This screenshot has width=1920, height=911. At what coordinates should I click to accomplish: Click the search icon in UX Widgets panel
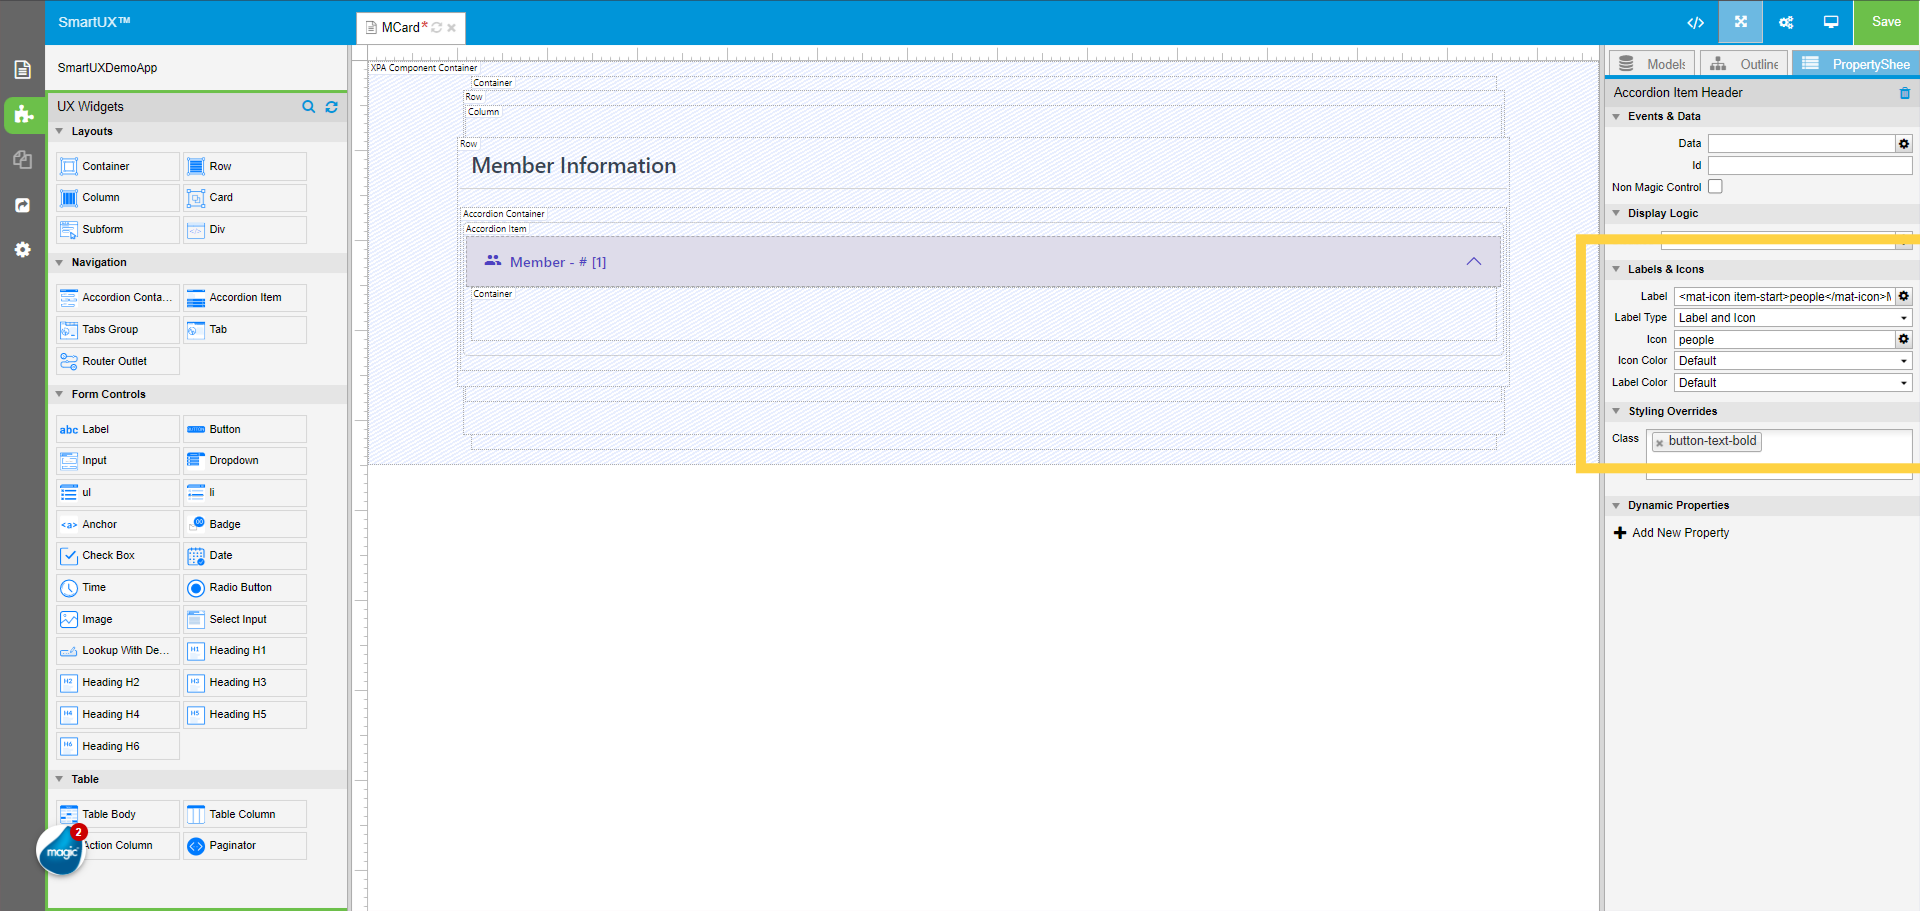[x=308, y=106]
